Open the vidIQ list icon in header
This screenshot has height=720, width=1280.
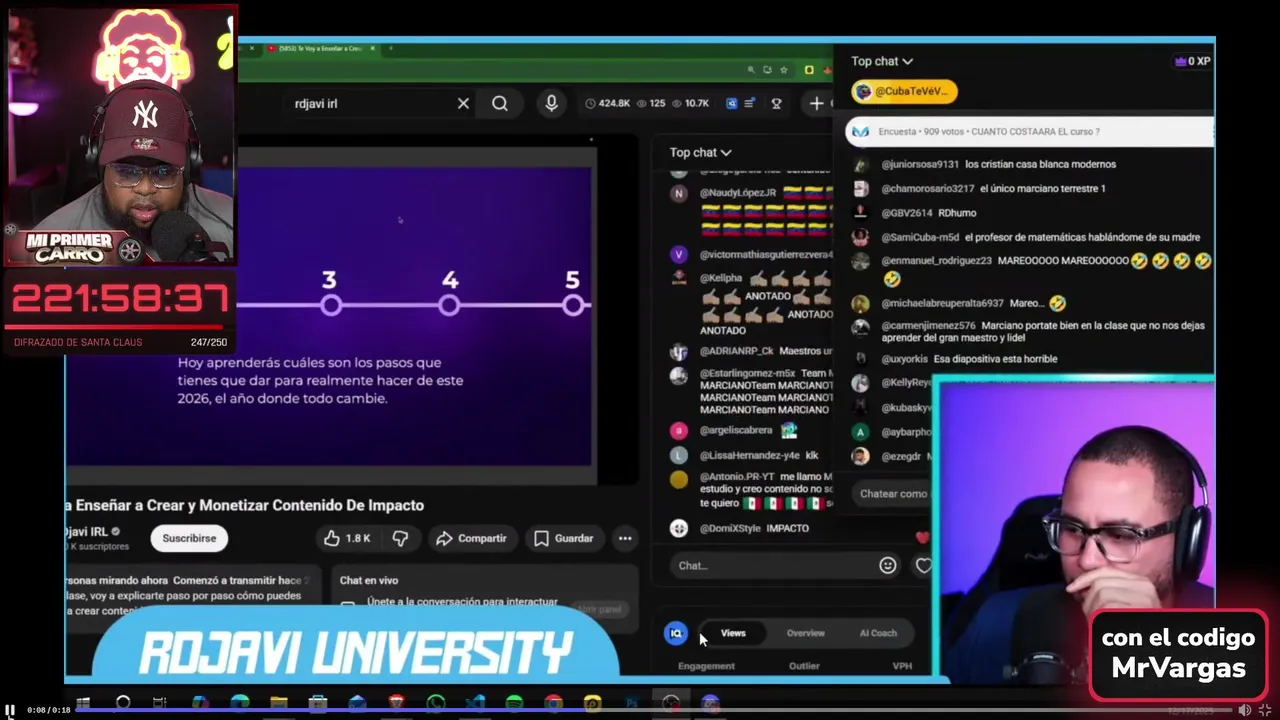(x=750, y=103)
